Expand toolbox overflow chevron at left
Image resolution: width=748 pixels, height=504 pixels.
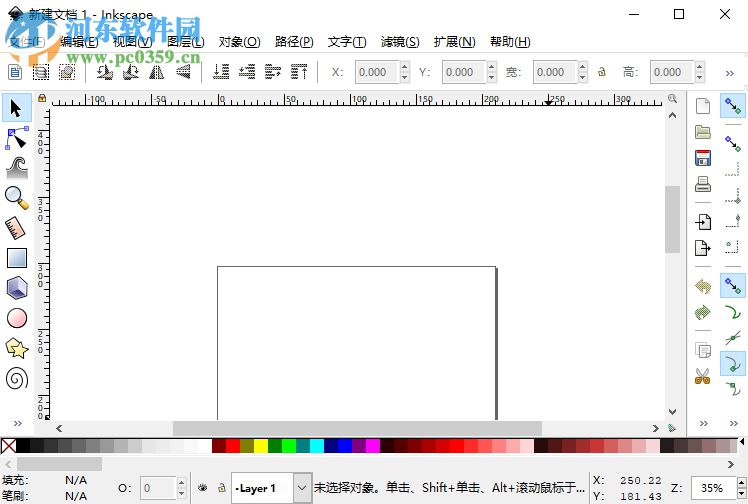pos(18,423)
